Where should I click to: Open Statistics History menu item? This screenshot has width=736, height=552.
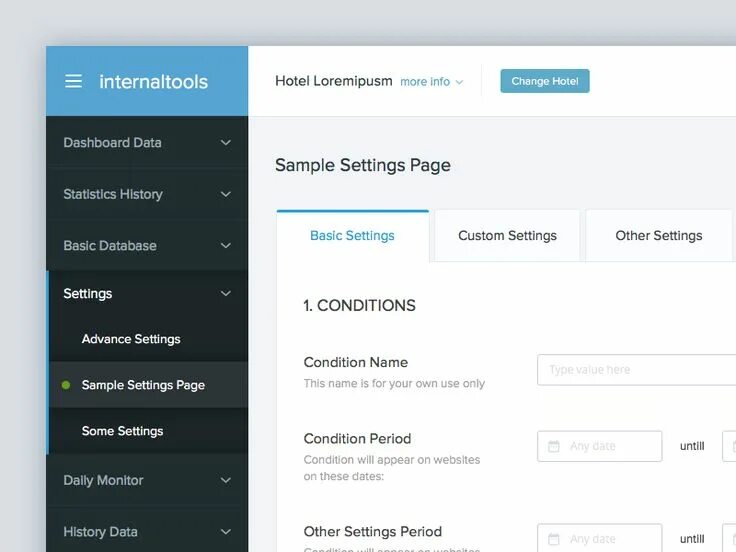[x=147, y=194]
